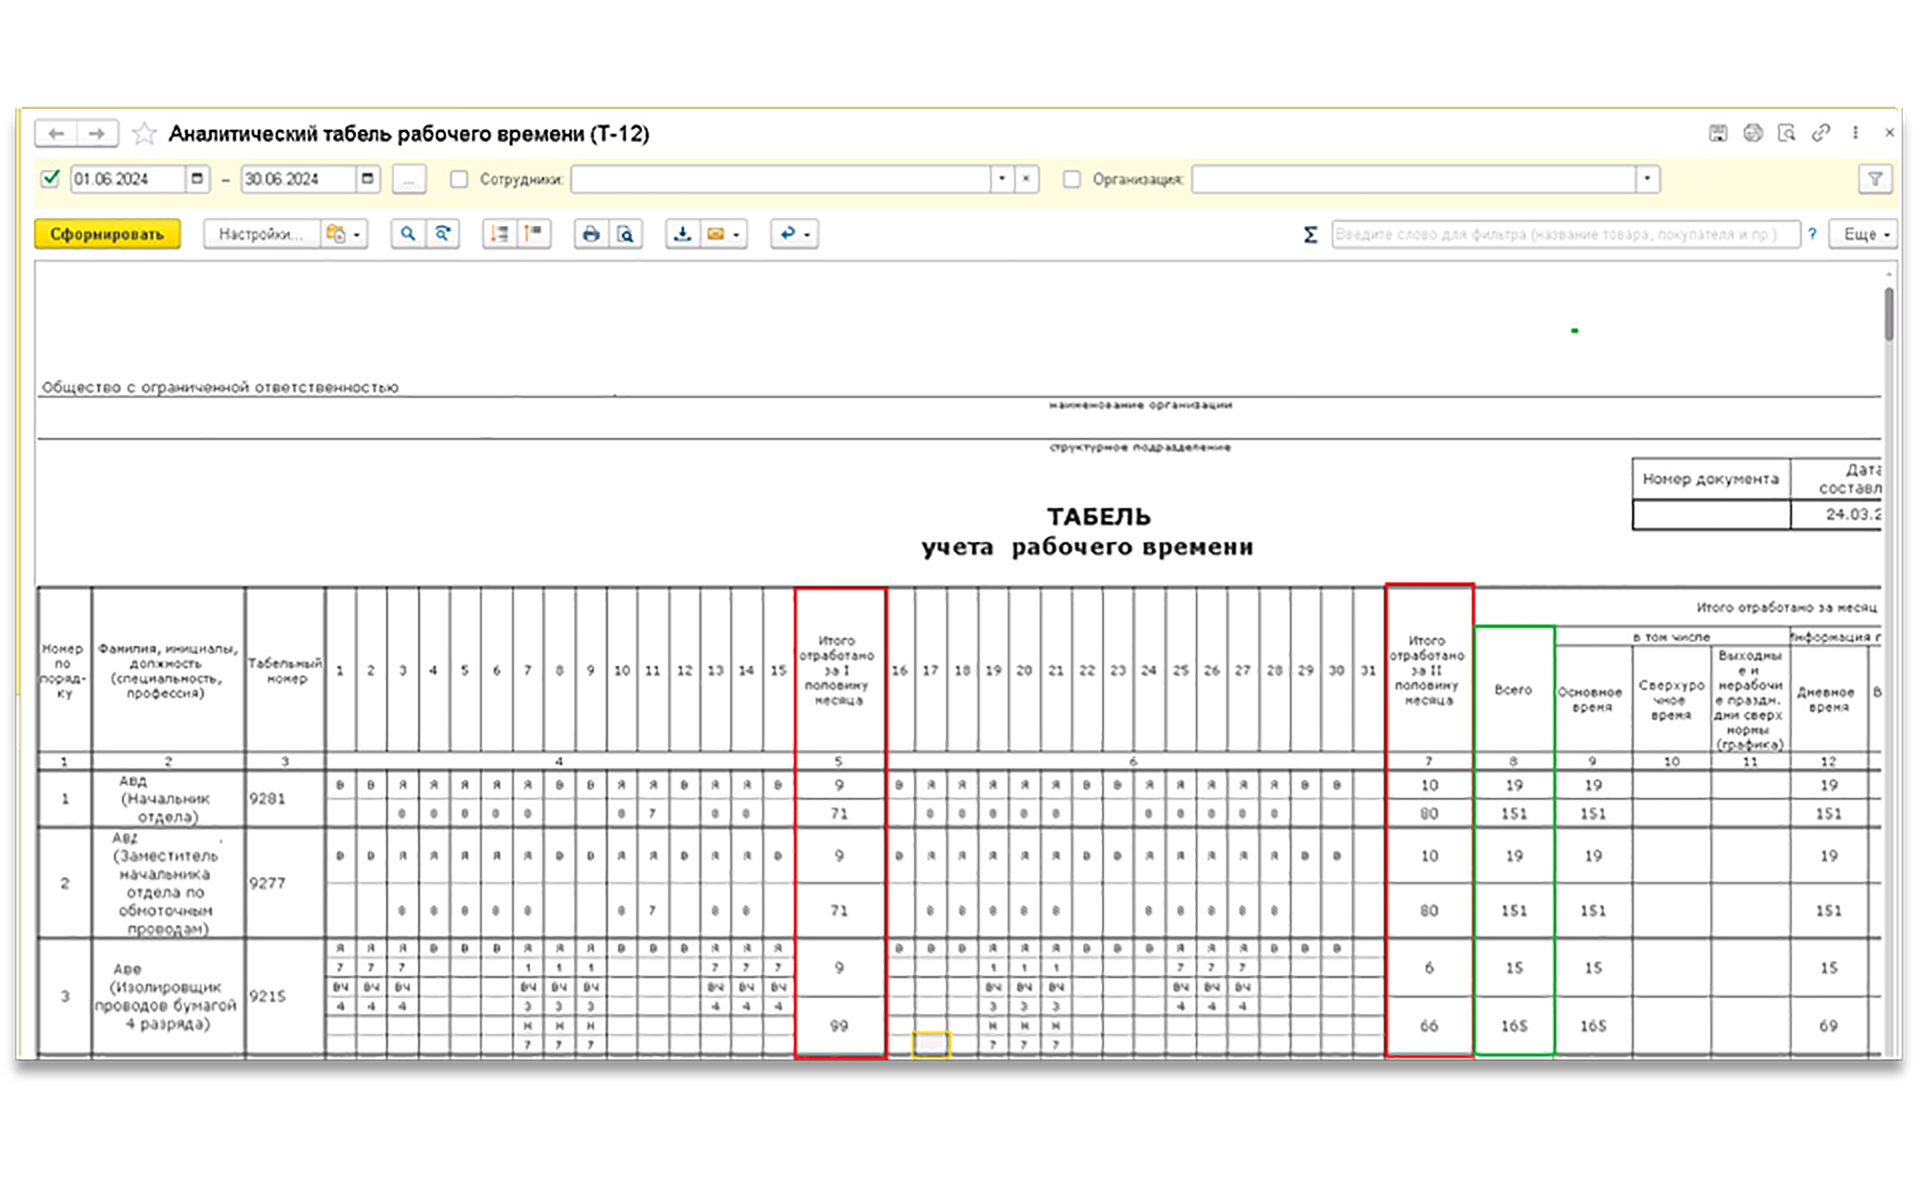Click the get link icon in title bar

tap(1821, 133)
